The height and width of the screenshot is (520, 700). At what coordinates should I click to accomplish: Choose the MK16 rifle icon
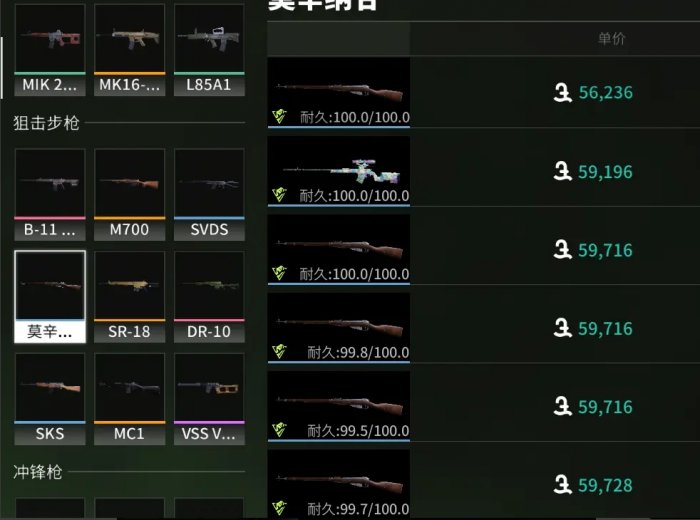coord(129,49)
